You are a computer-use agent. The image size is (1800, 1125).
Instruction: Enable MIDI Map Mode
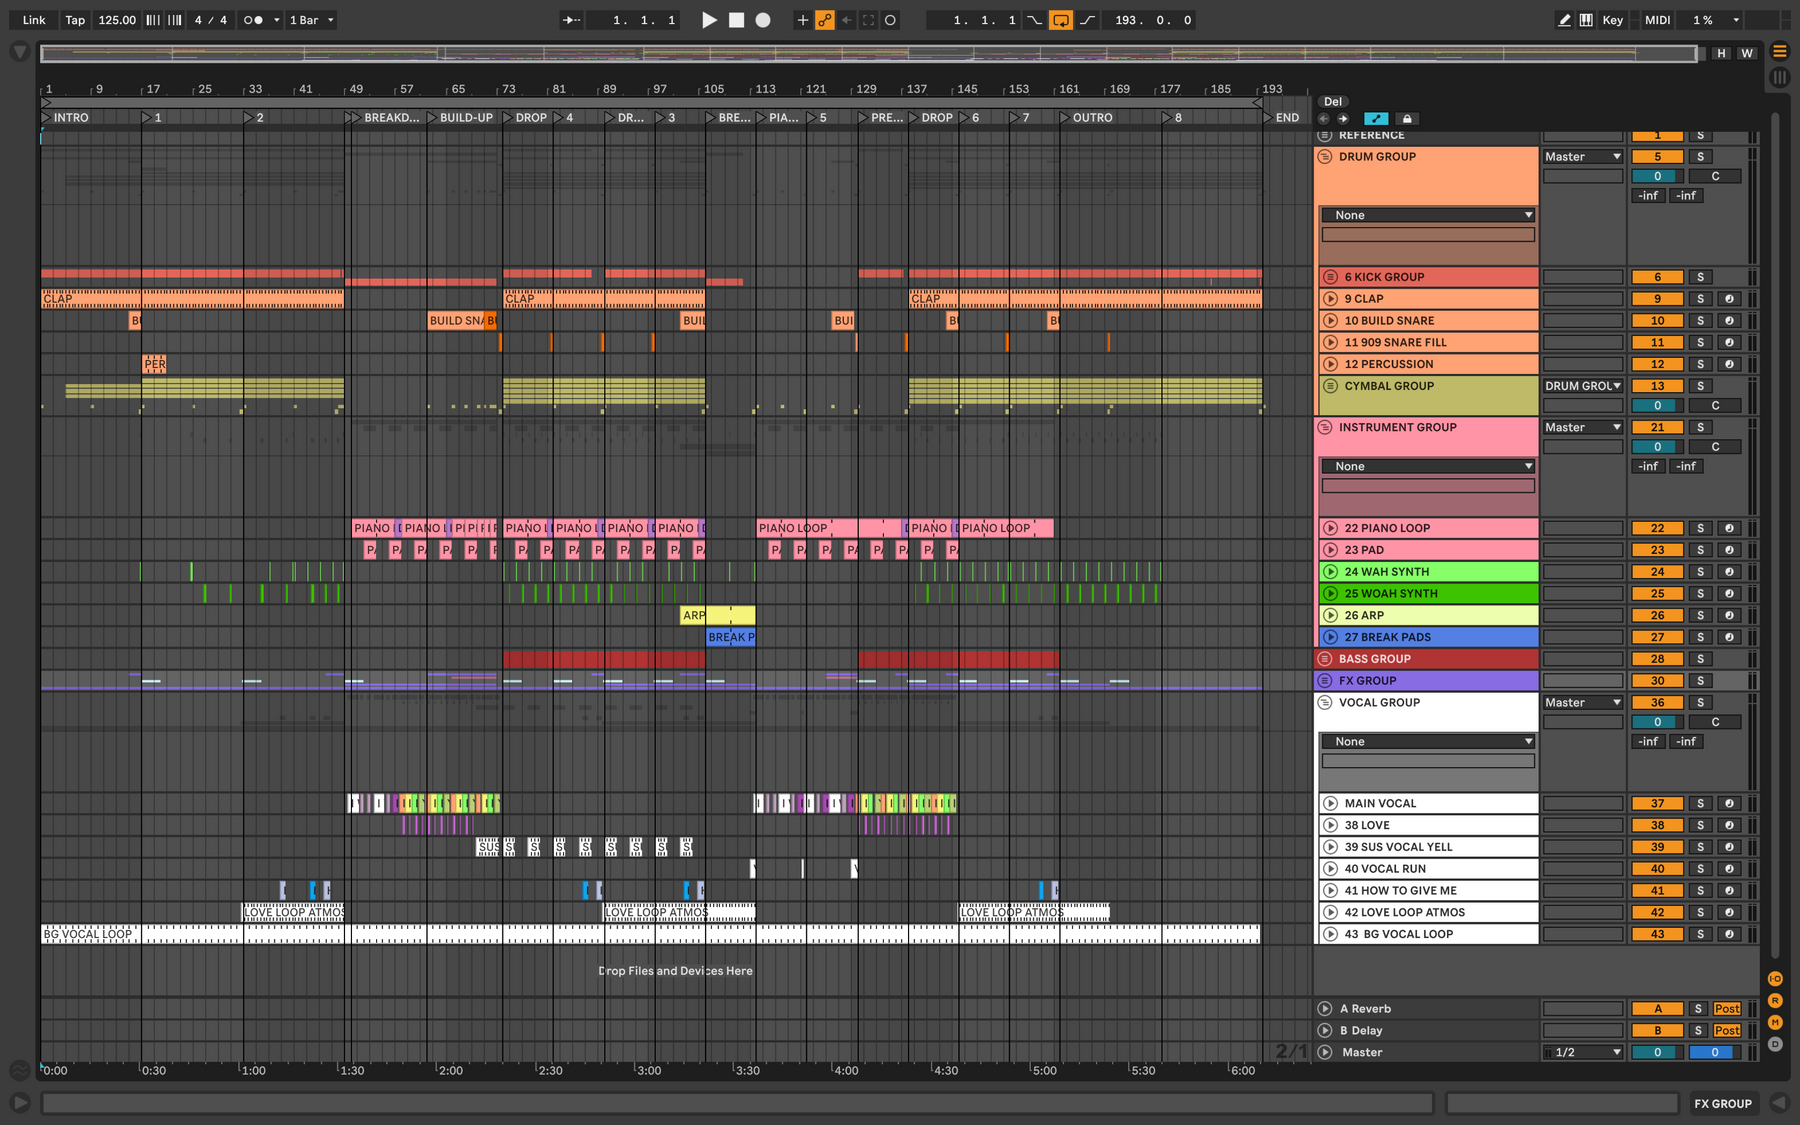tap(1658, 20)
